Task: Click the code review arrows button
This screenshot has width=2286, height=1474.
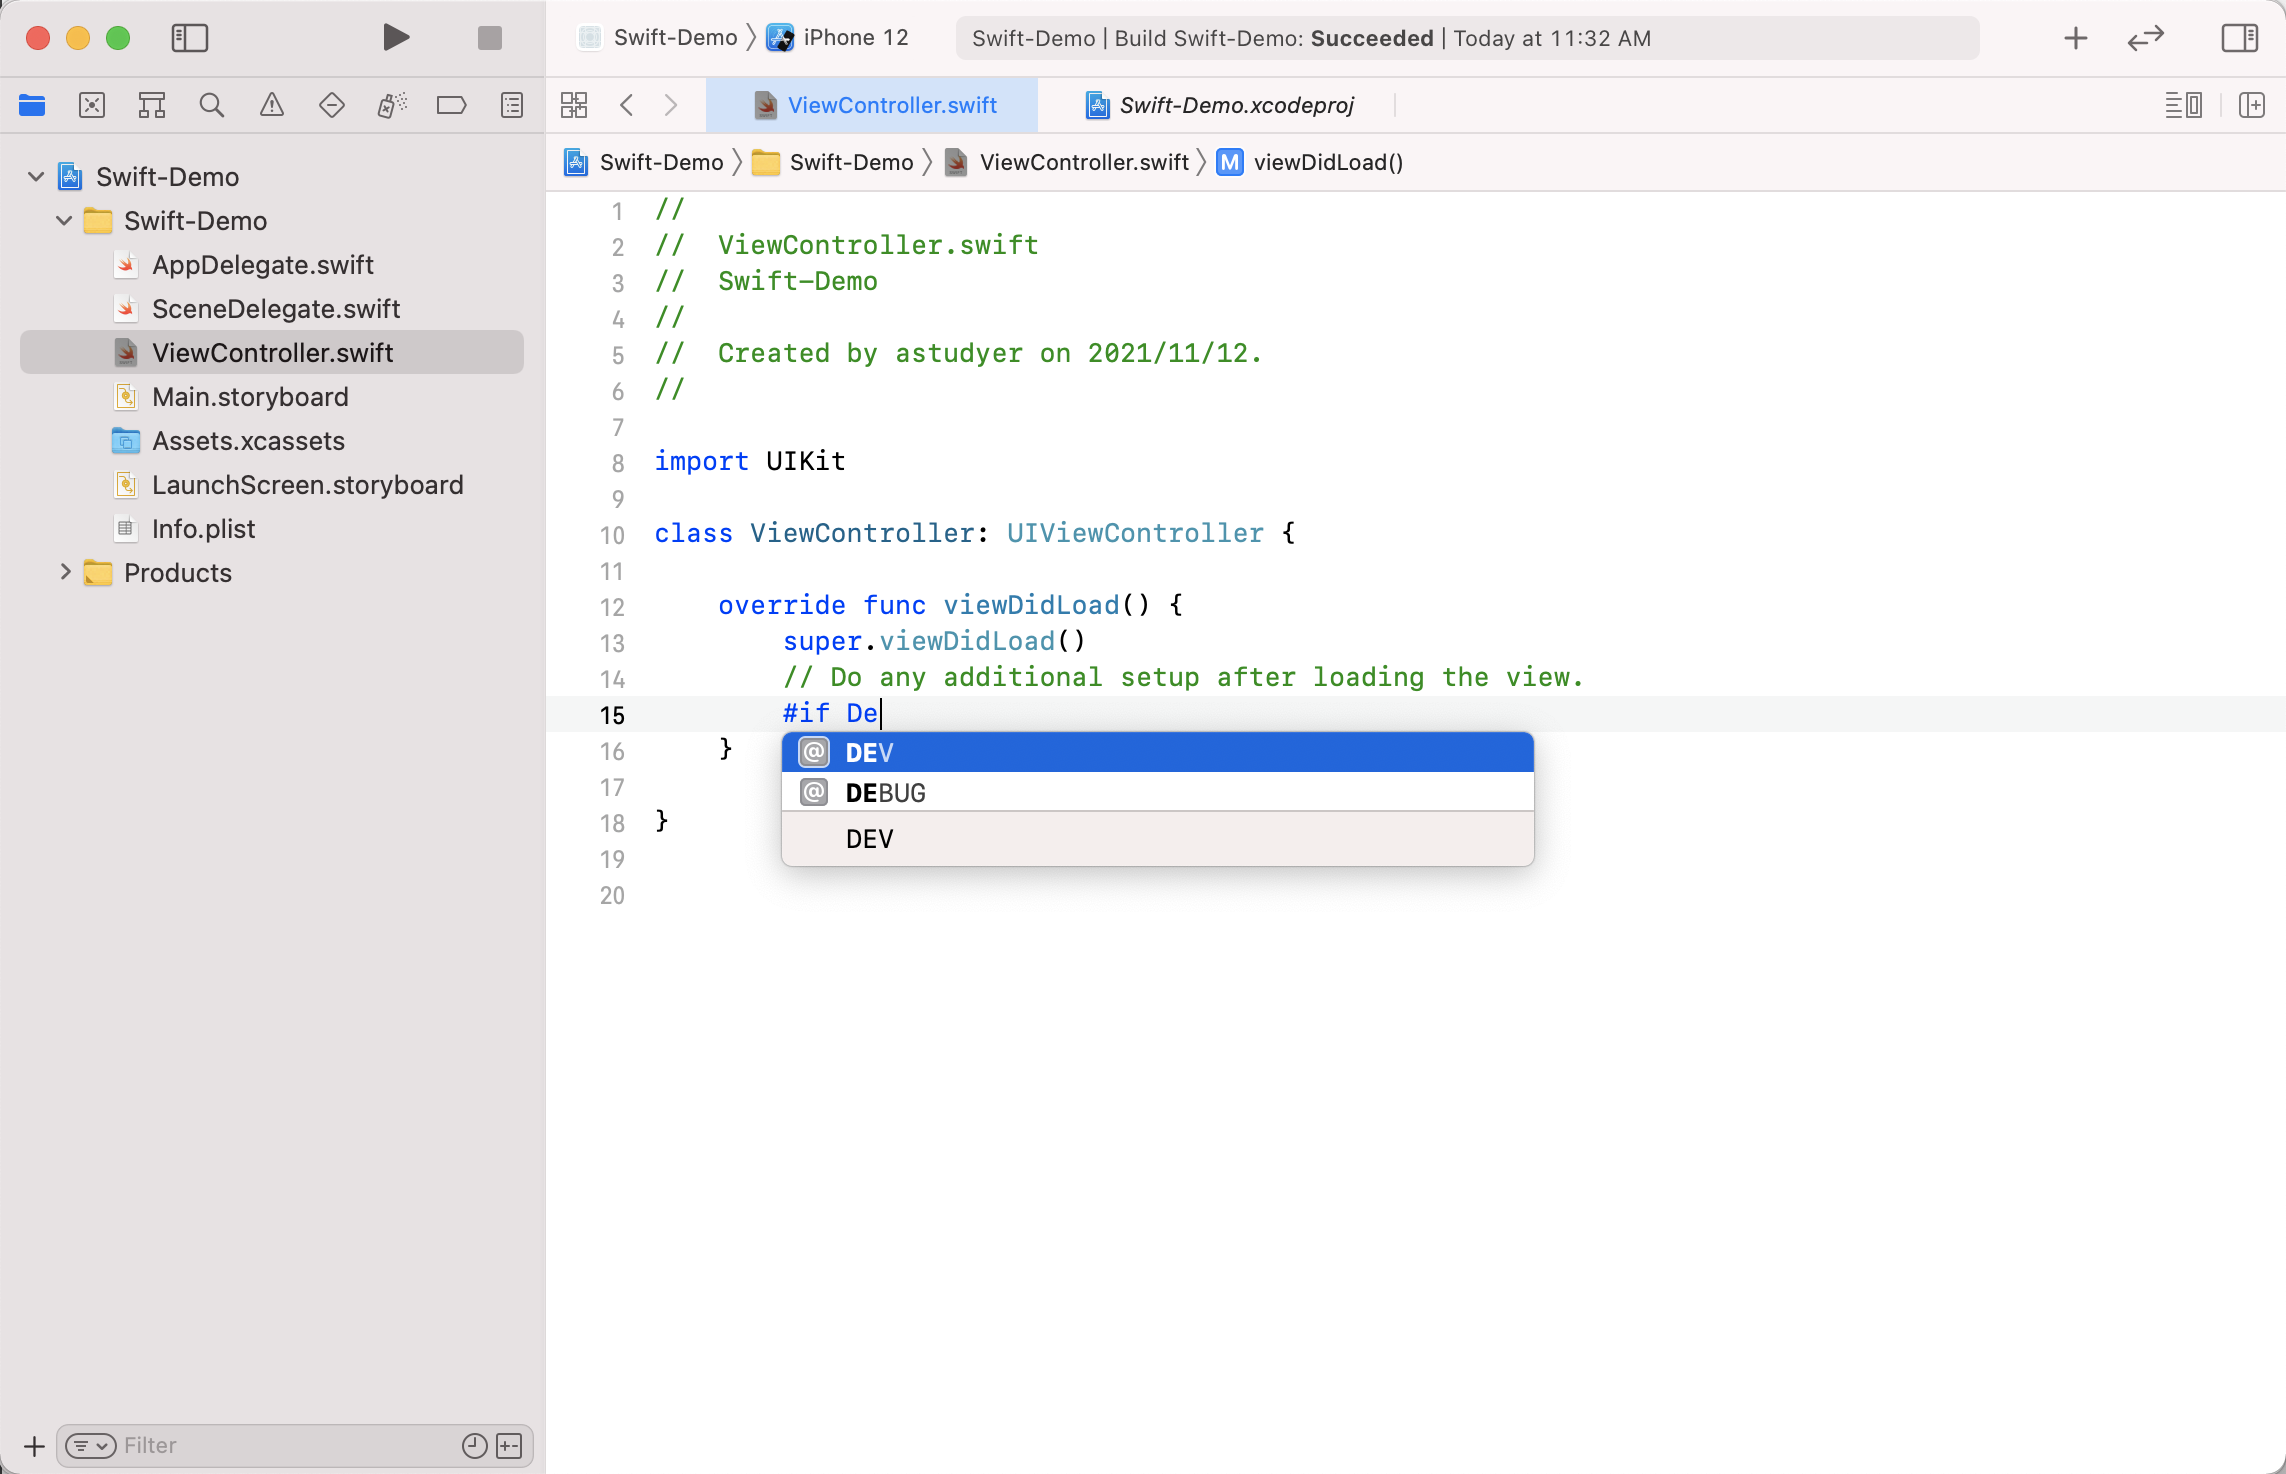Action: point(2145,38)
